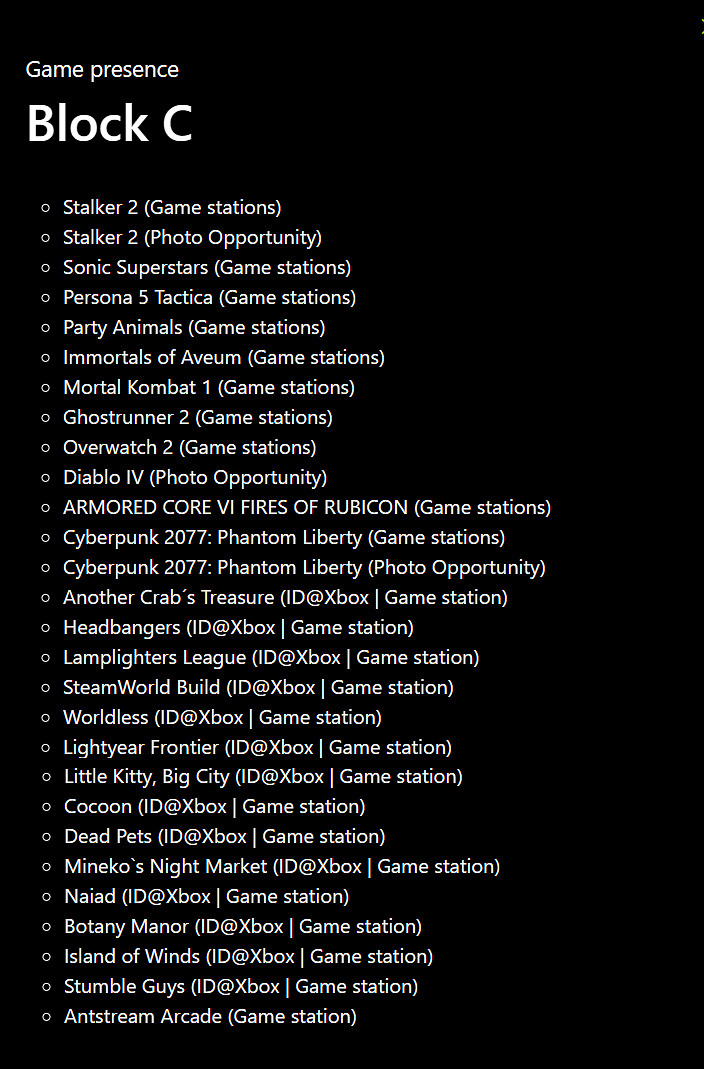Click Another Crab's Treasure entry
This screenshot has width=704, height=1069.
pyautogui.click(x=285, y=598)
